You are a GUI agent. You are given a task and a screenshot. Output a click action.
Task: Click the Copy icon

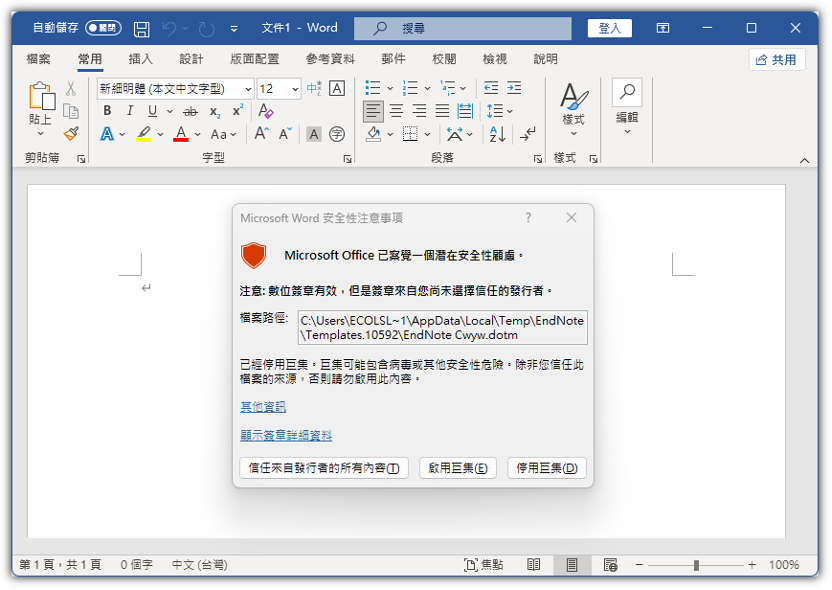click(71, 111)
